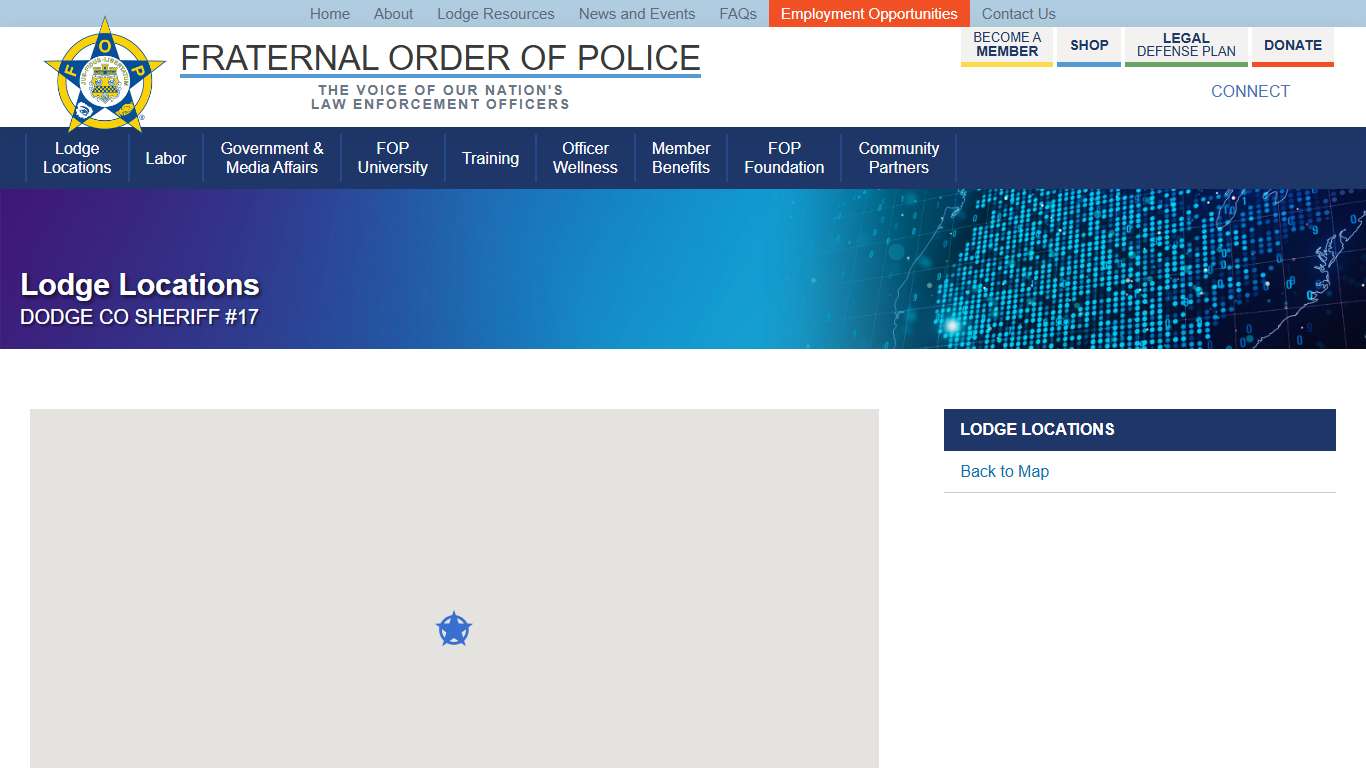Open the Shop button

[x=1089, y=45]
